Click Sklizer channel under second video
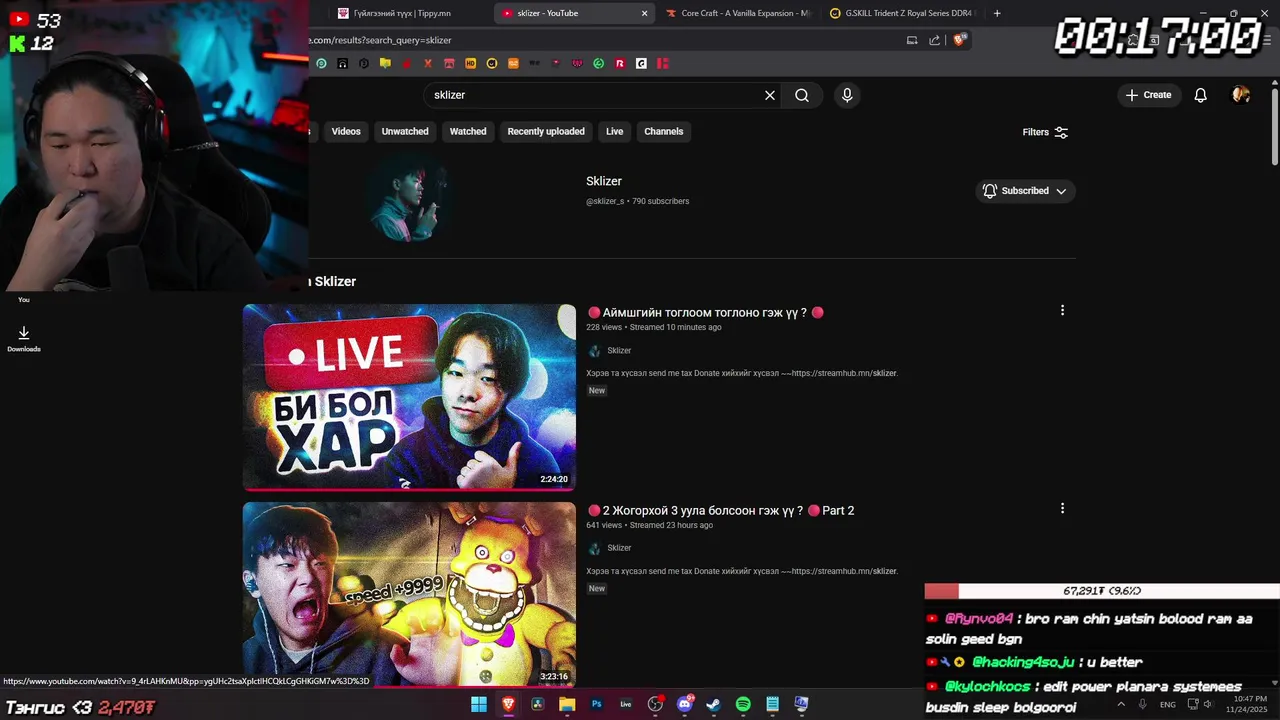Screen dimensions: 1280x720 pos(619,548)
